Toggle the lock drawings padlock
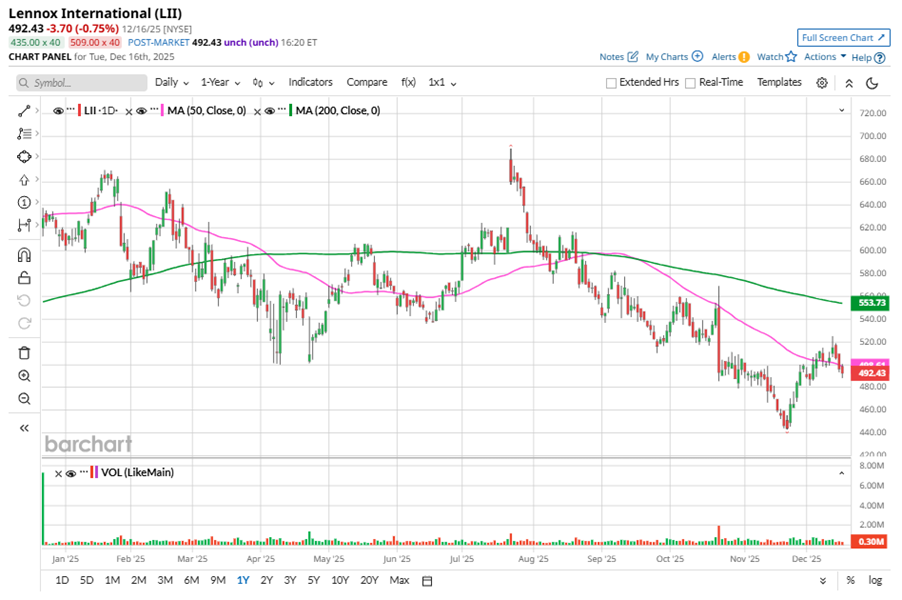 [x=24, y=278]
